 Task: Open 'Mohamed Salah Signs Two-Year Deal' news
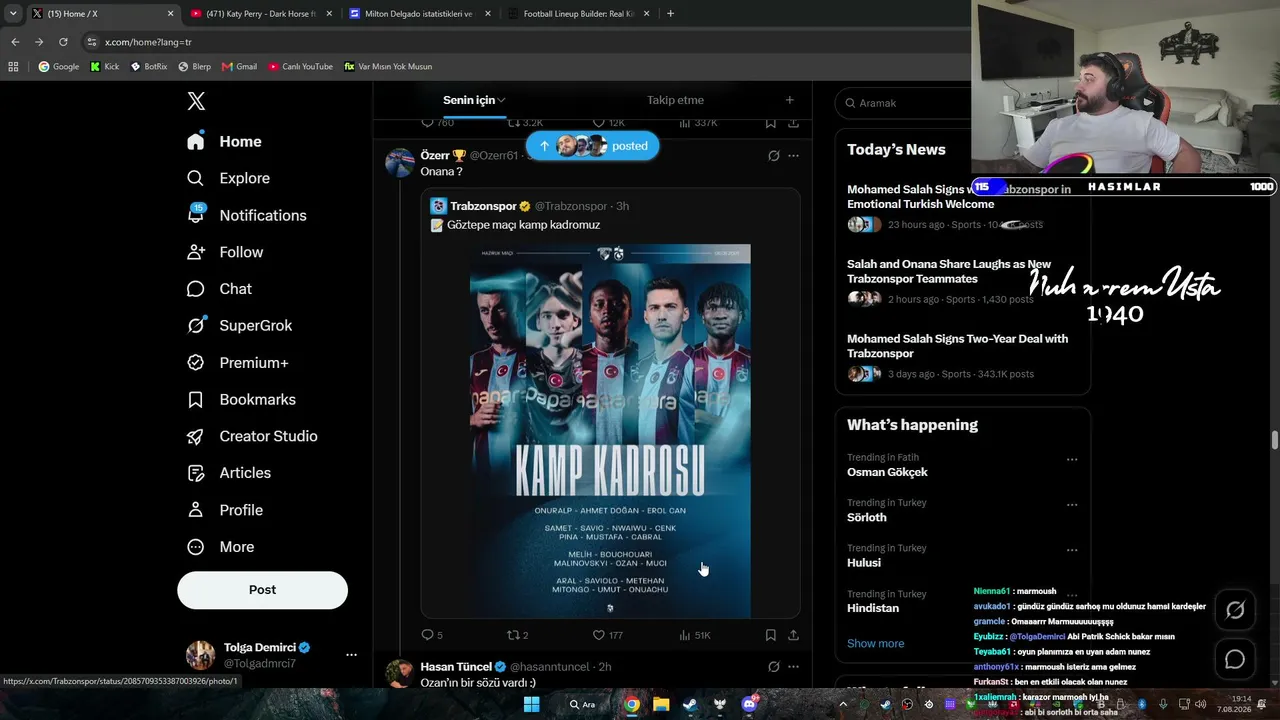coord(957,346)
